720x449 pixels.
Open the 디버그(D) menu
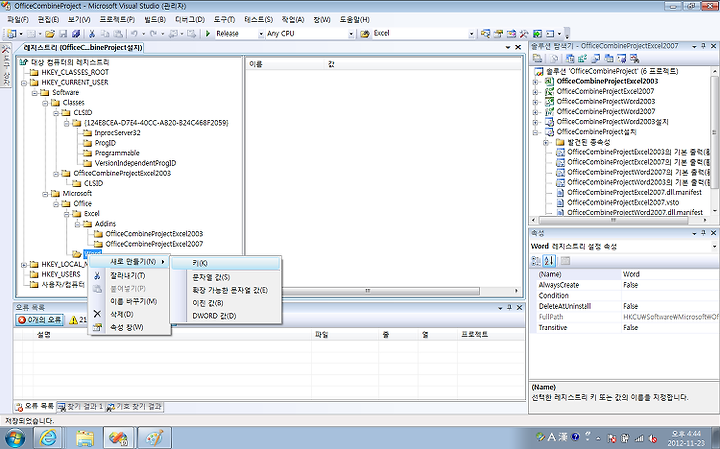(x=190, y=19)
